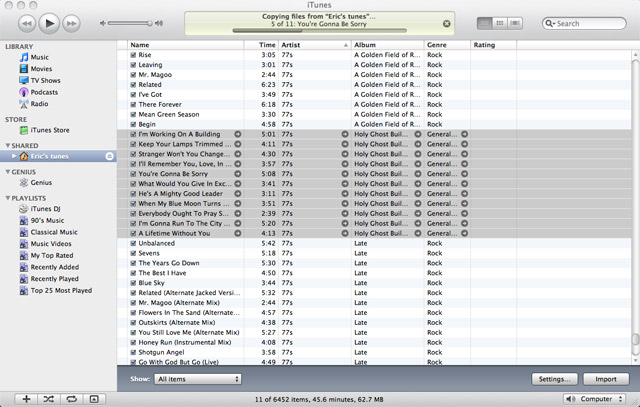Click arrow beside I'm Working On A Building name
The image size is (640, 407).
tap(238, 134)
